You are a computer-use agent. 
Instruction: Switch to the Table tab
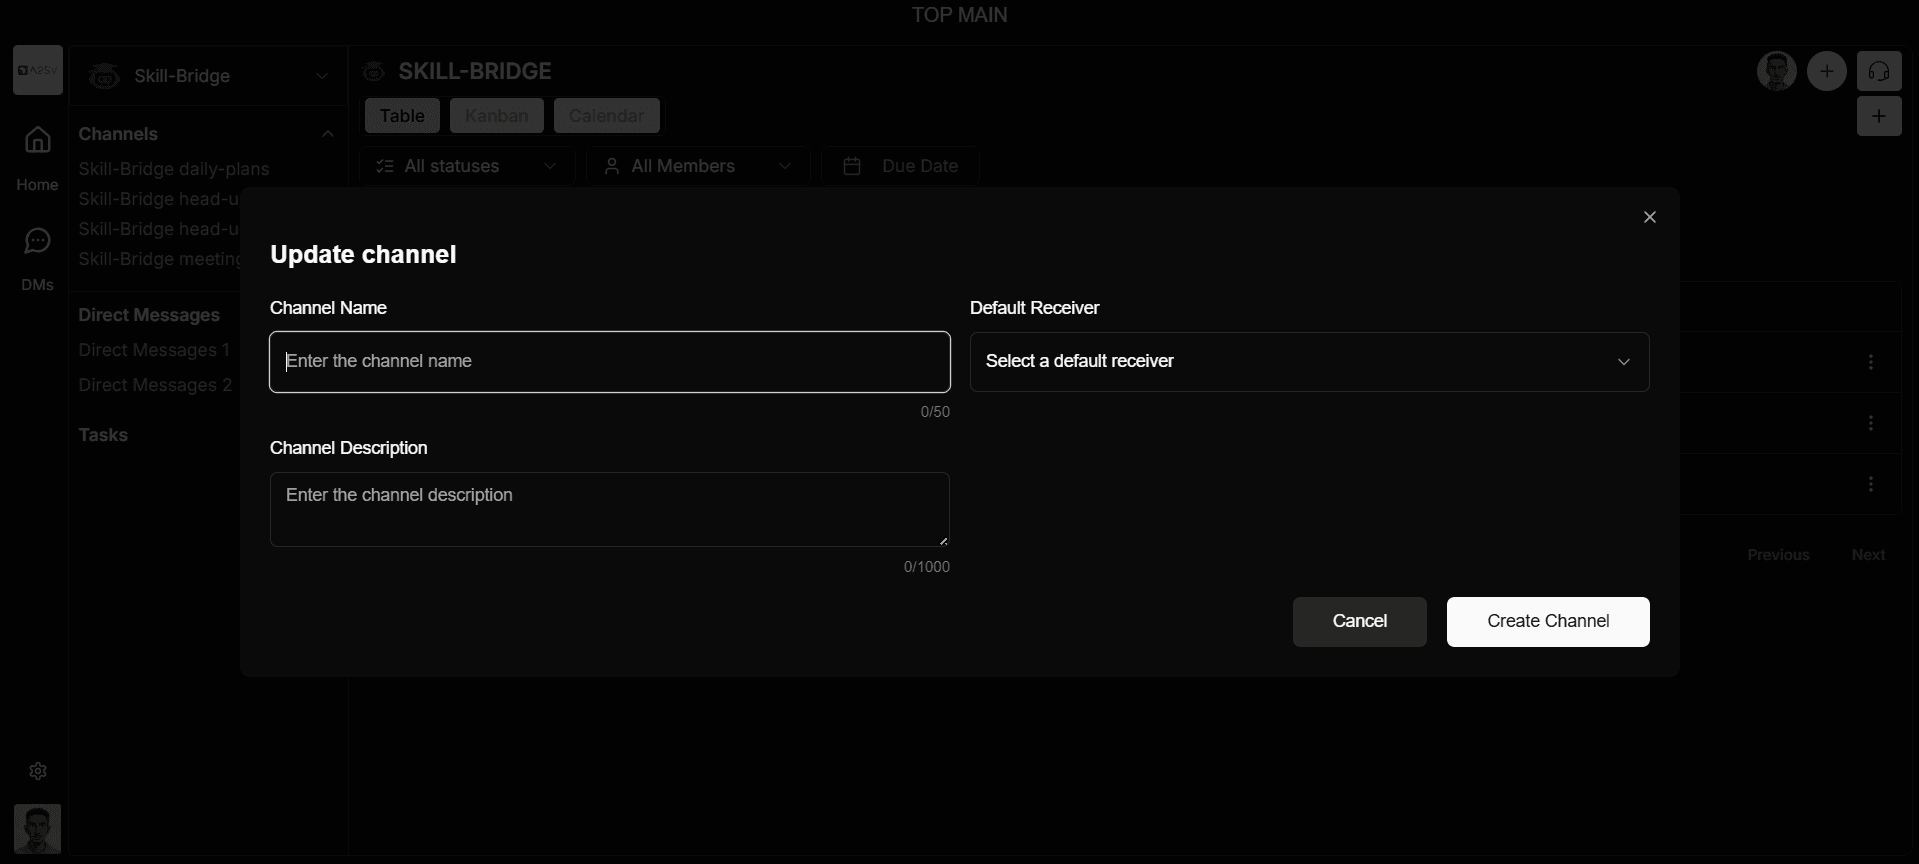point(402,116)
